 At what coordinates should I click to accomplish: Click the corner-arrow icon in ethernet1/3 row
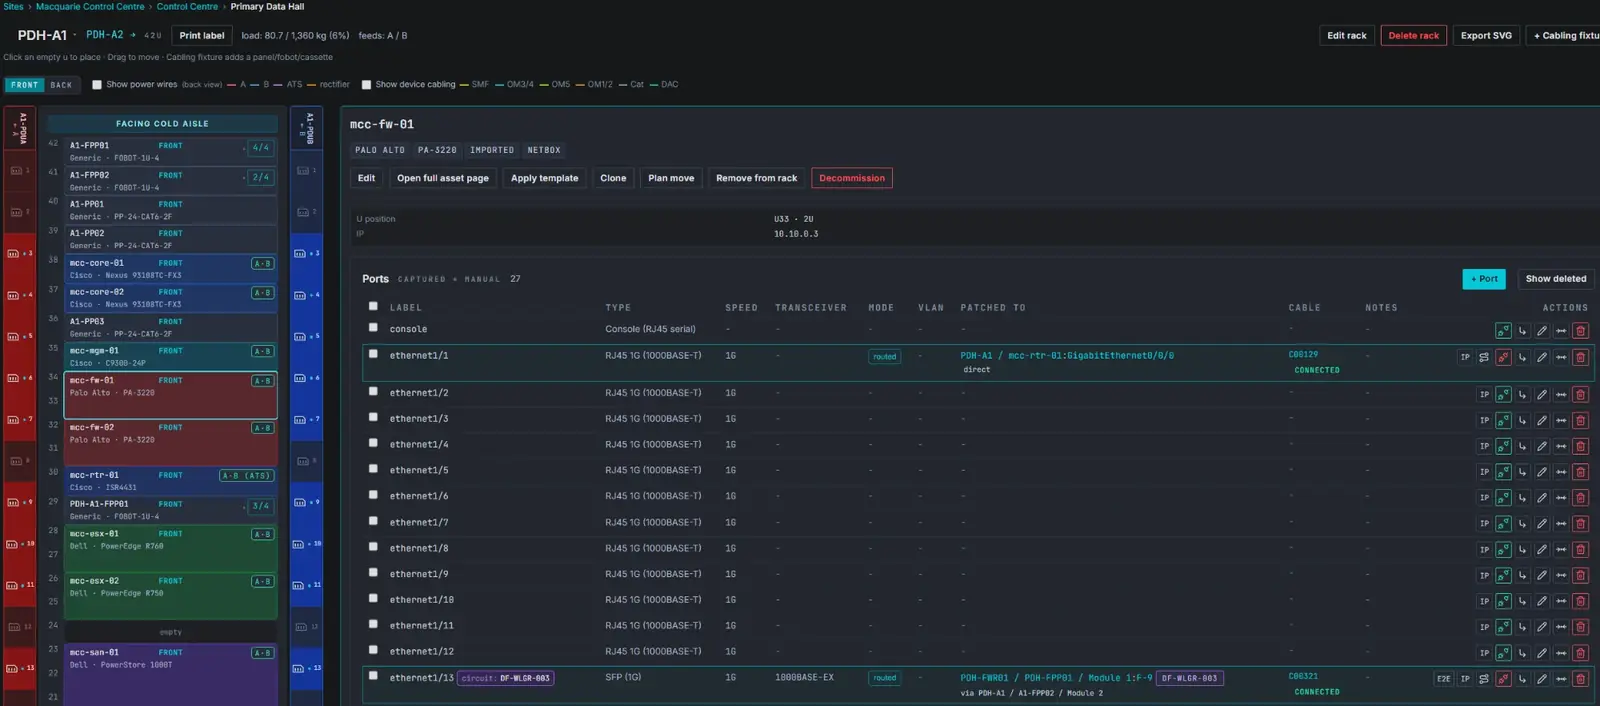pyautogui.click(x=1523, y=420)
